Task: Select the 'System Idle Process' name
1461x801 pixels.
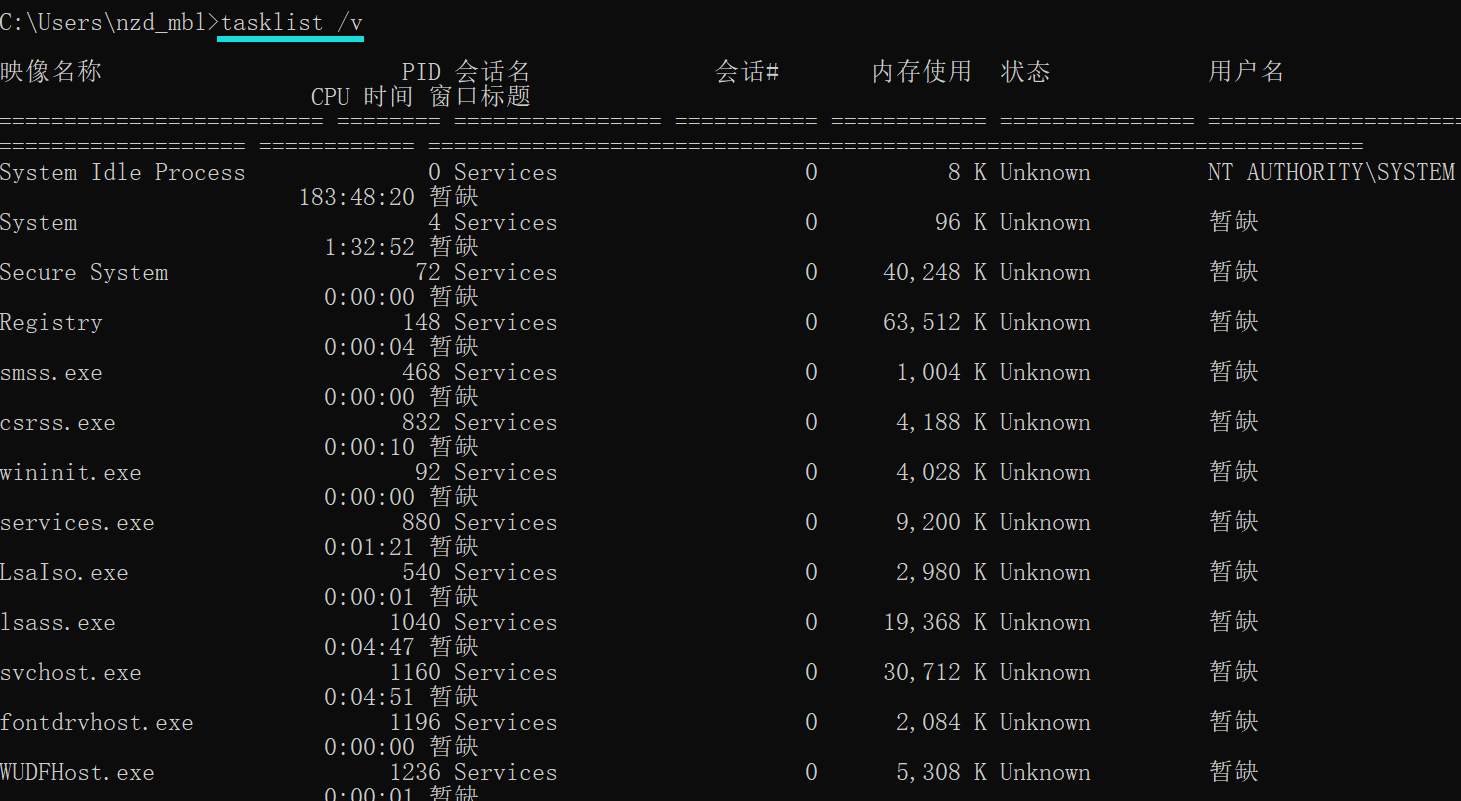Action: click(x=122, y=172)
